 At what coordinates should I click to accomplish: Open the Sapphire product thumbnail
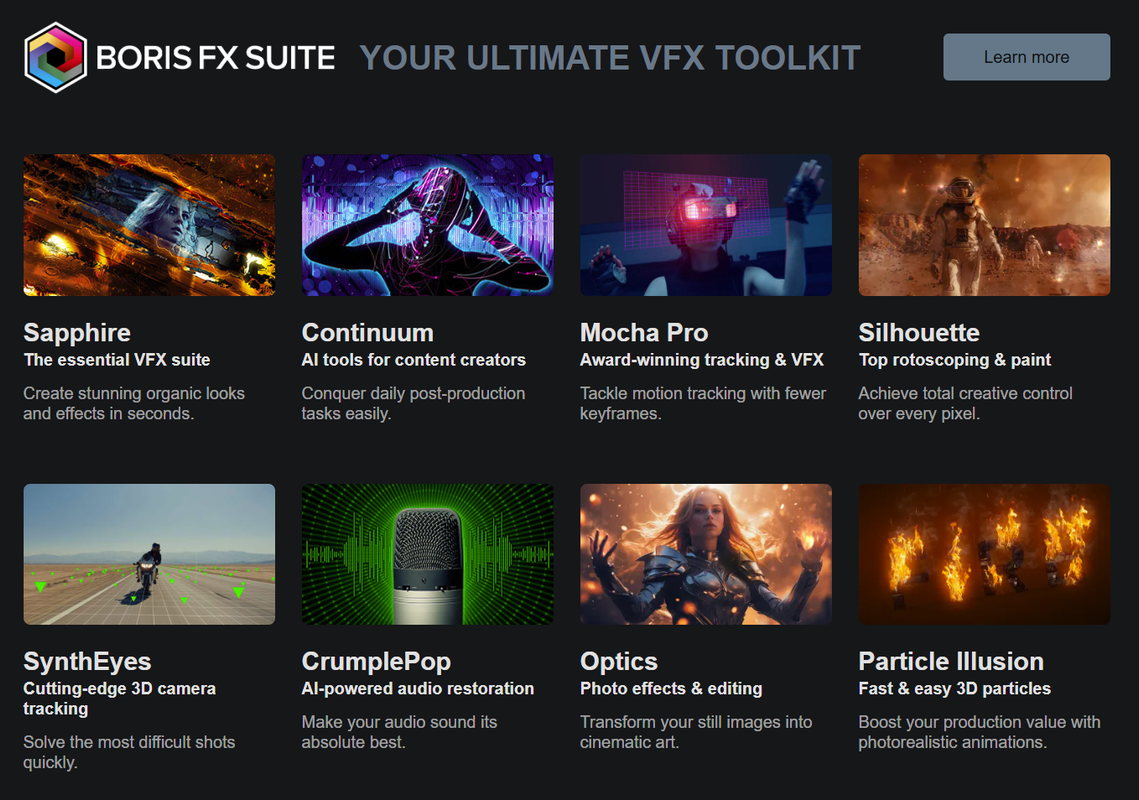pos(149,225)
